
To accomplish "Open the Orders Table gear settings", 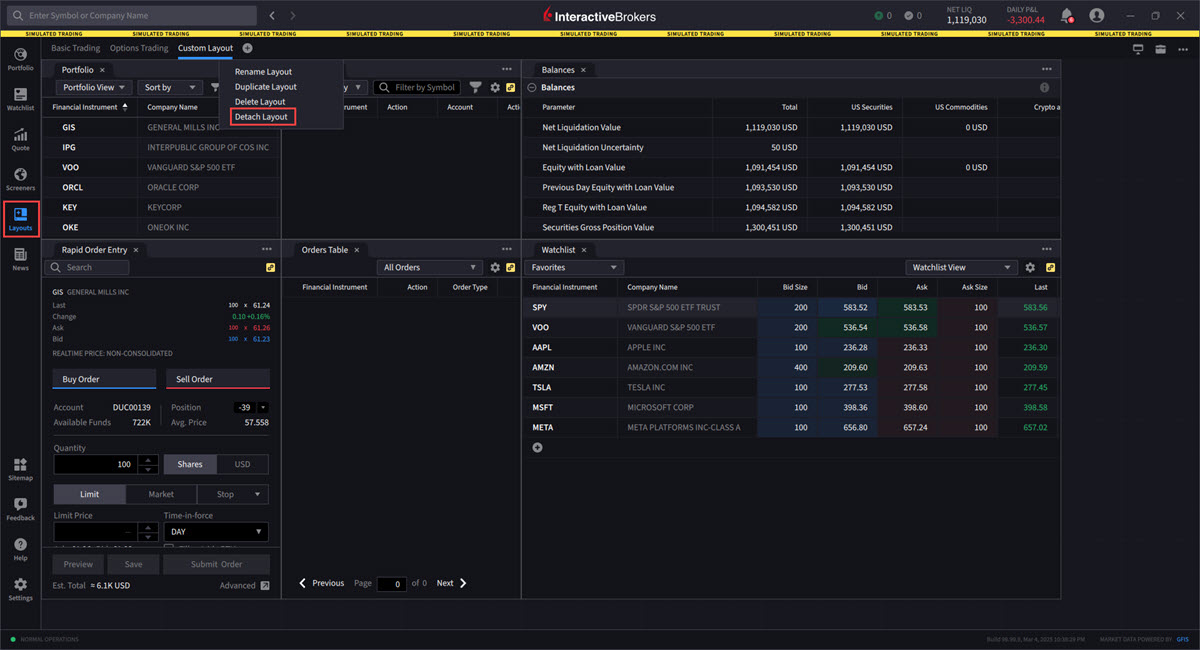I will coord(494,267).
